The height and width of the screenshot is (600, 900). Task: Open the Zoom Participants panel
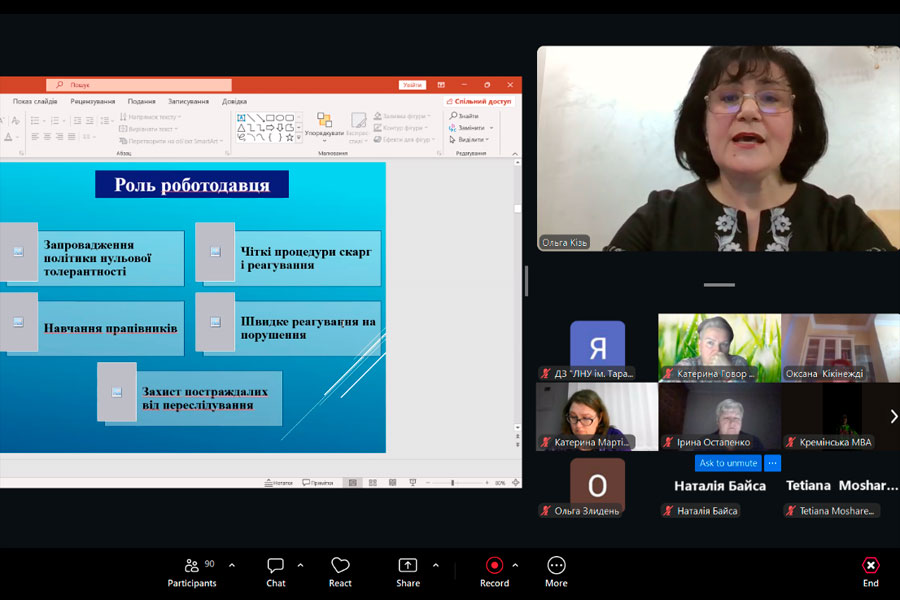pyautogui.click(x=192, y=572)
